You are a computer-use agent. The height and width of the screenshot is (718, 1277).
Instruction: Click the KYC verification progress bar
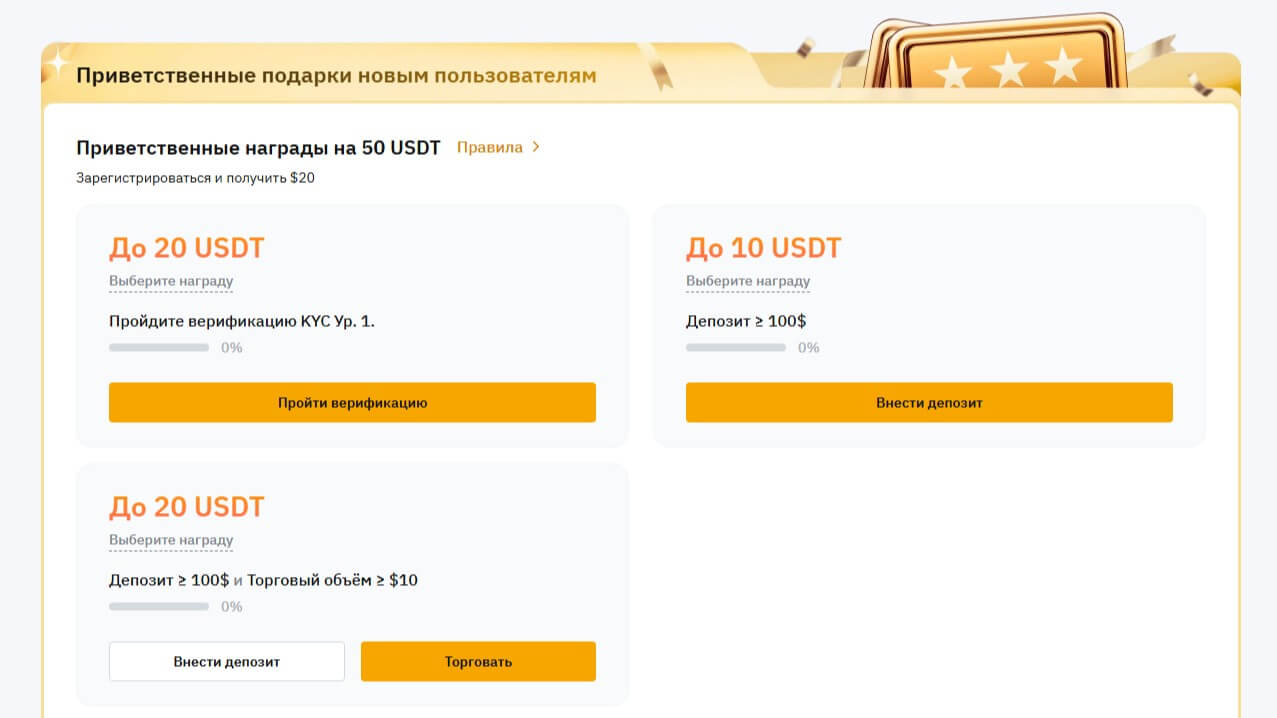pos(159,348)
